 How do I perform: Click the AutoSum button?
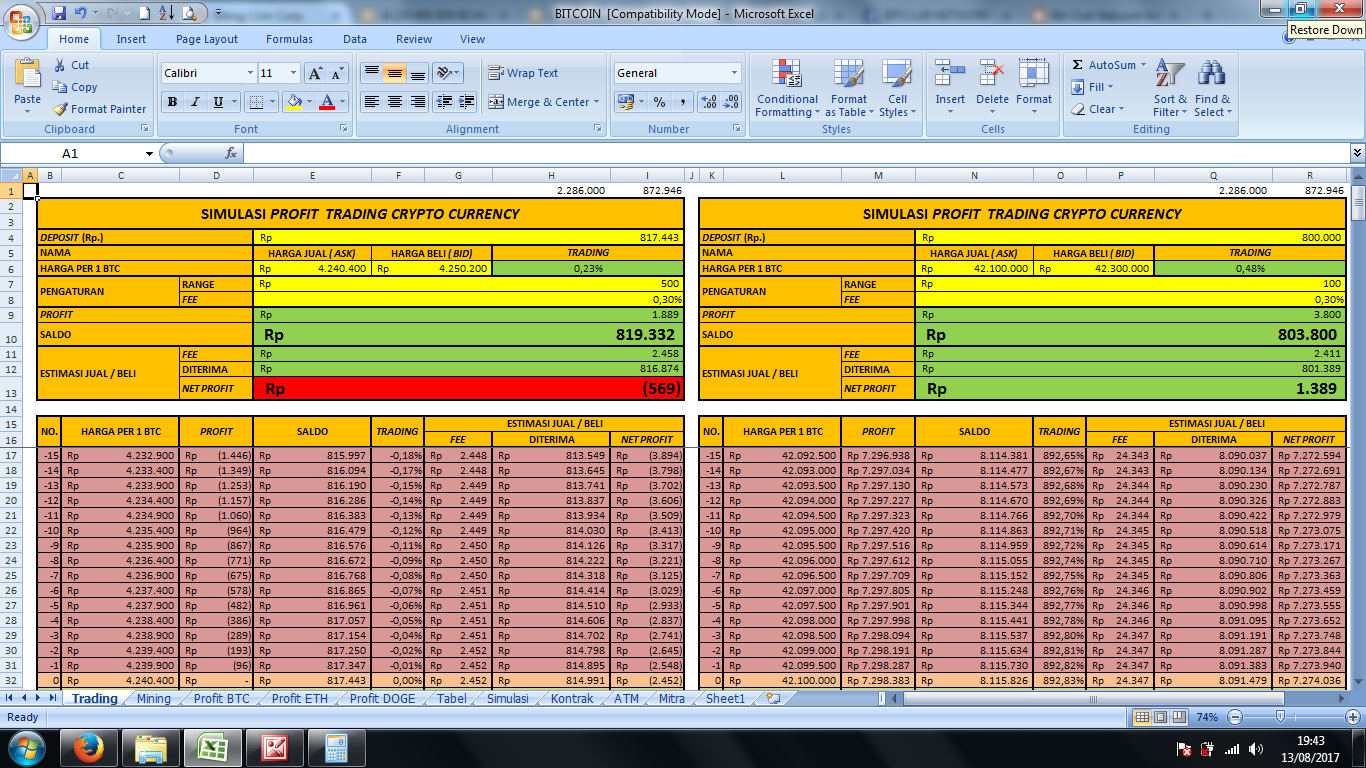[1104, 65]
